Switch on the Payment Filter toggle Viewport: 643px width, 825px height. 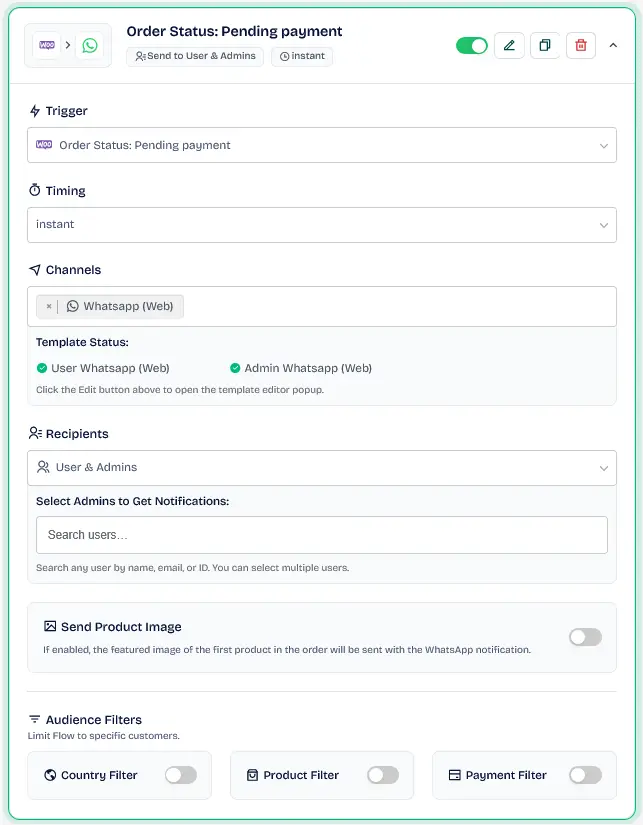[585, 775]
